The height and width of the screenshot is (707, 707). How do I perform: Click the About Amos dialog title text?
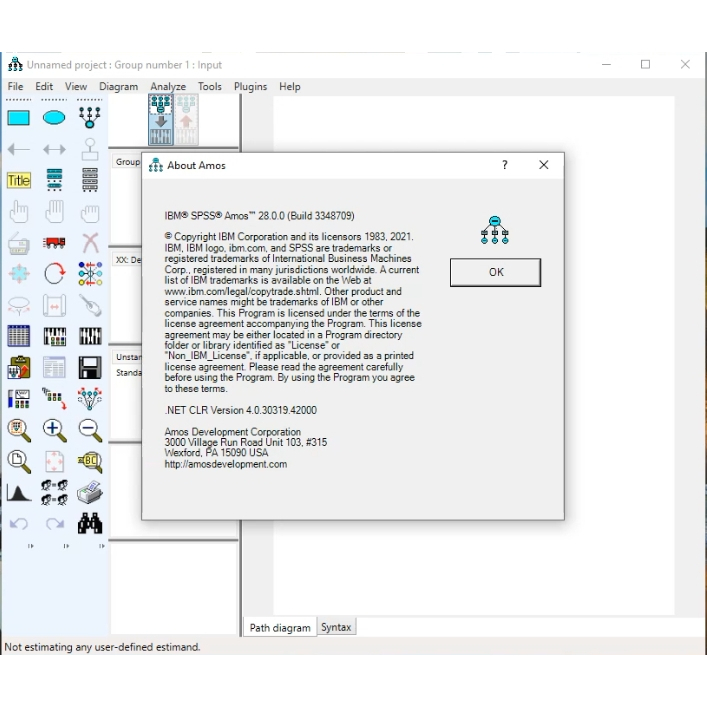click(196, 165)
